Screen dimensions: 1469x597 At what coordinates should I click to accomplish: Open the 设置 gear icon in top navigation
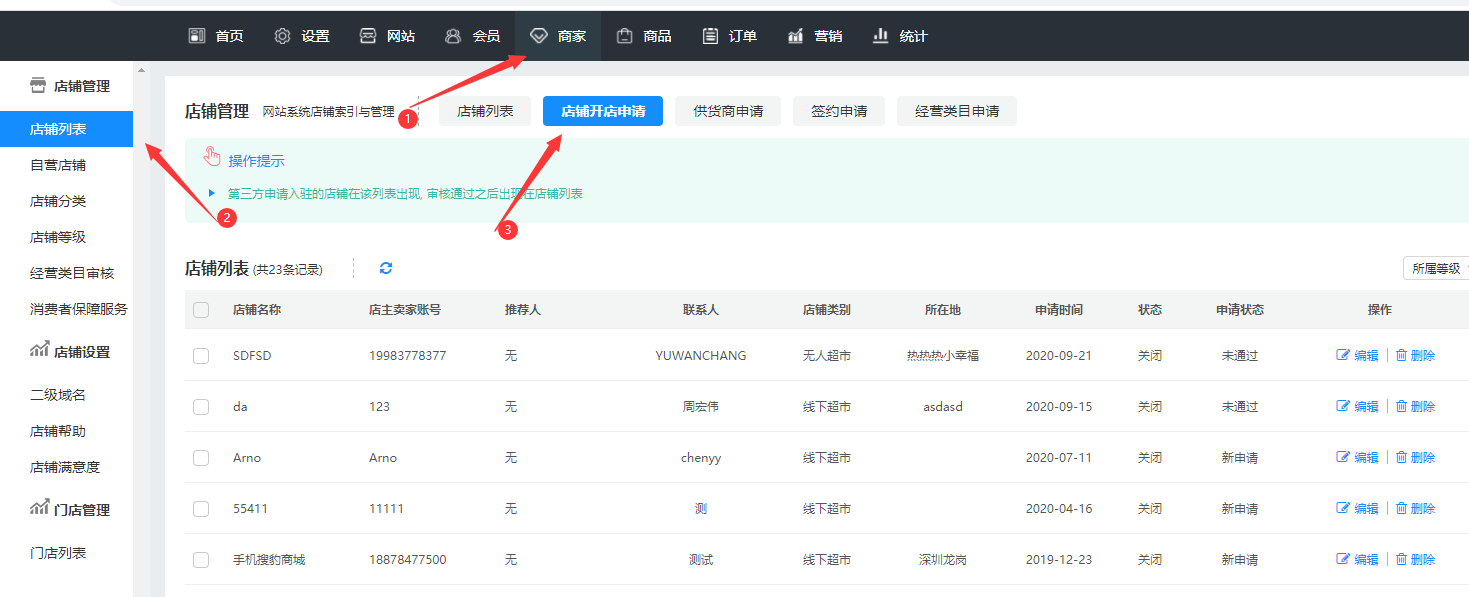(283, 36)
